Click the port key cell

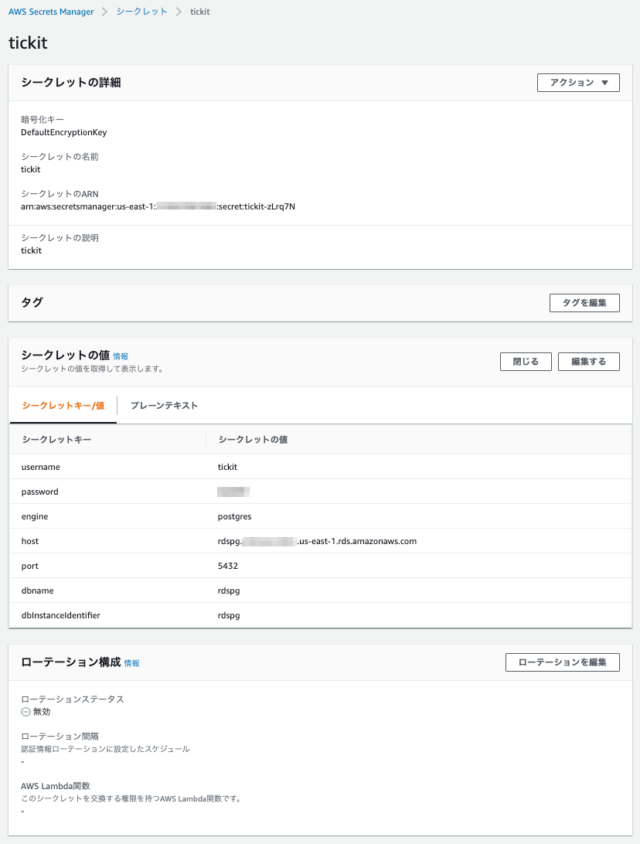pyautogui.click(x=30, y=566)
